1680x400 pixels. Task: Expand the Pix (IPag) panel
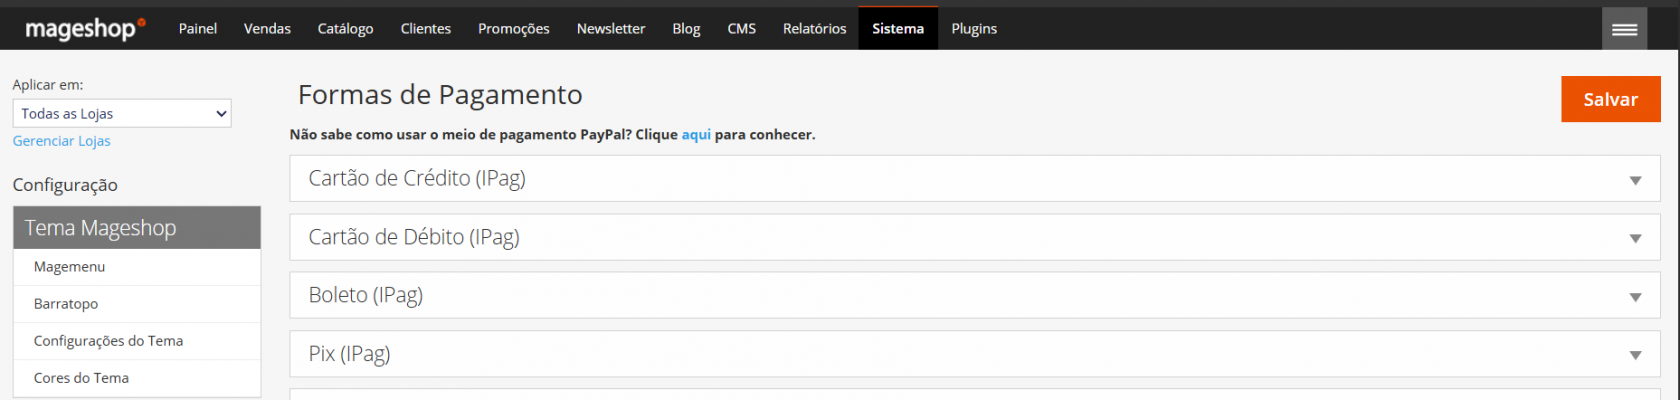[974, 354]
